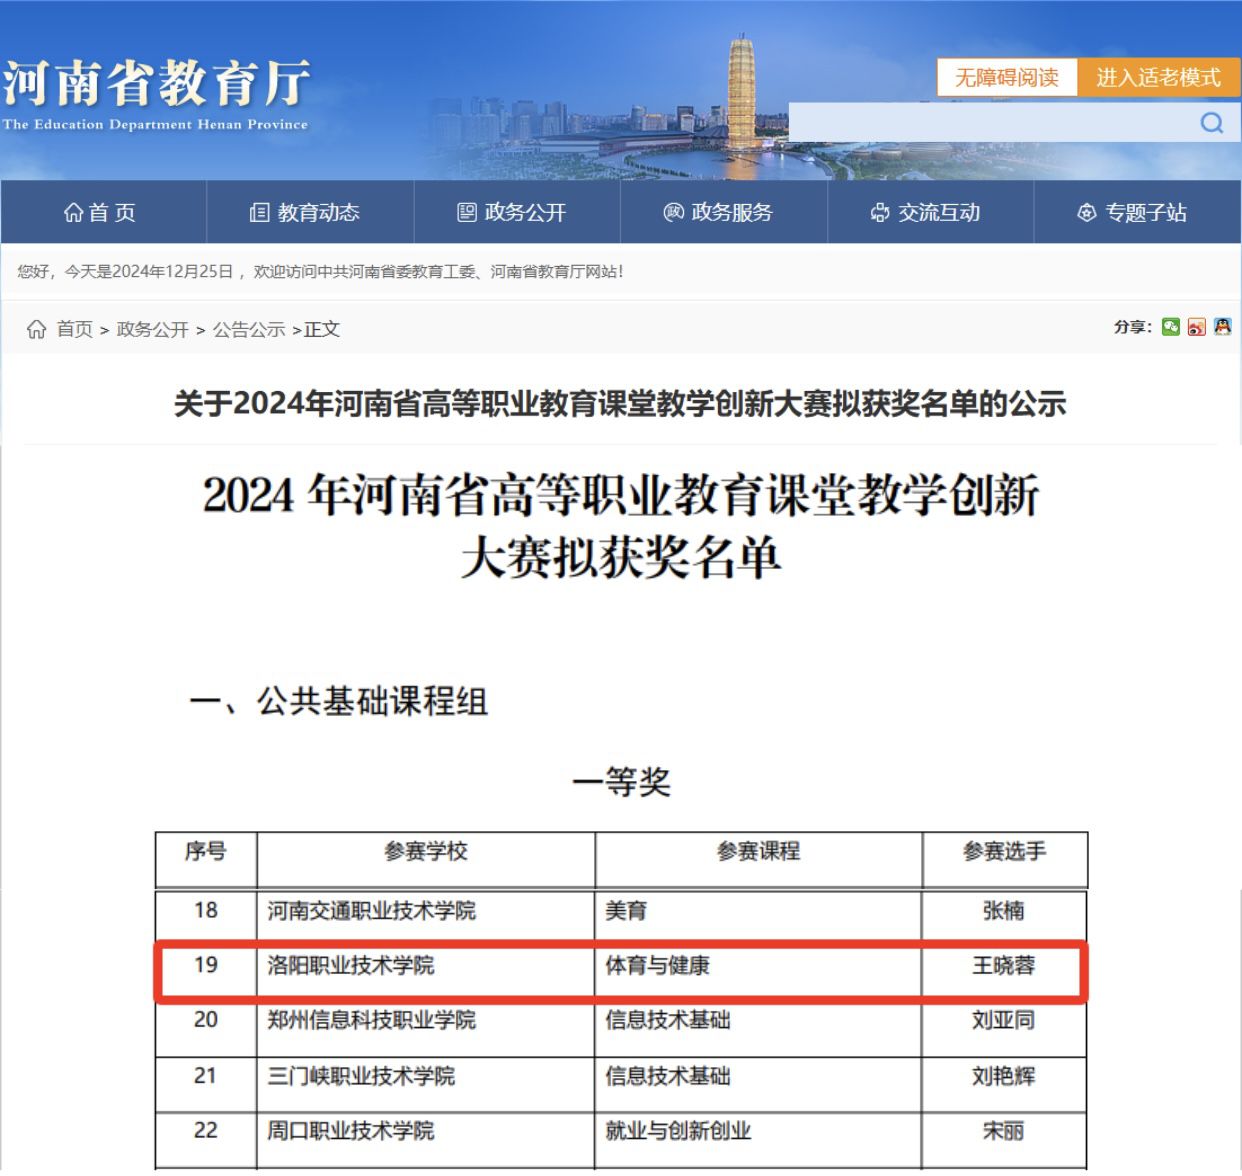Follow the 首页 breadcrumb link

point(74,330)
